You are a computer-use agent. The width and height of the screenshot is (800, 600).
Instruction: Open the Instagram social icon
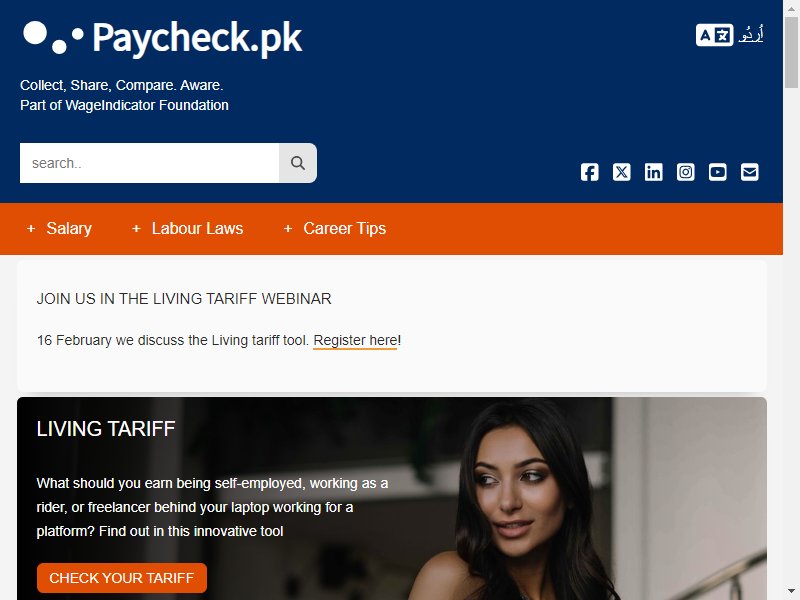pos(685,172)
